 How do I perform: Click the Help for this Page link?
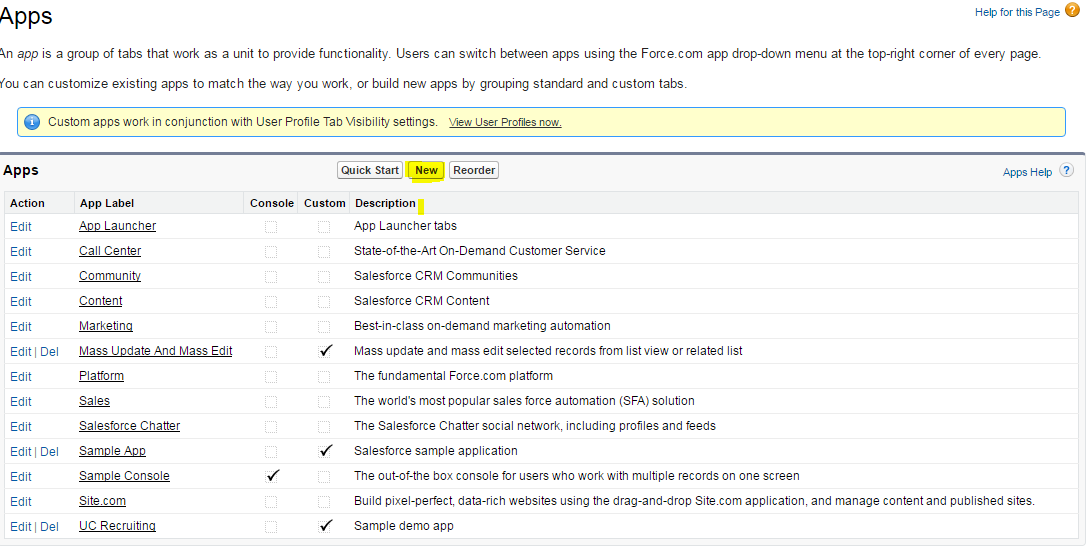[1017, 12]
